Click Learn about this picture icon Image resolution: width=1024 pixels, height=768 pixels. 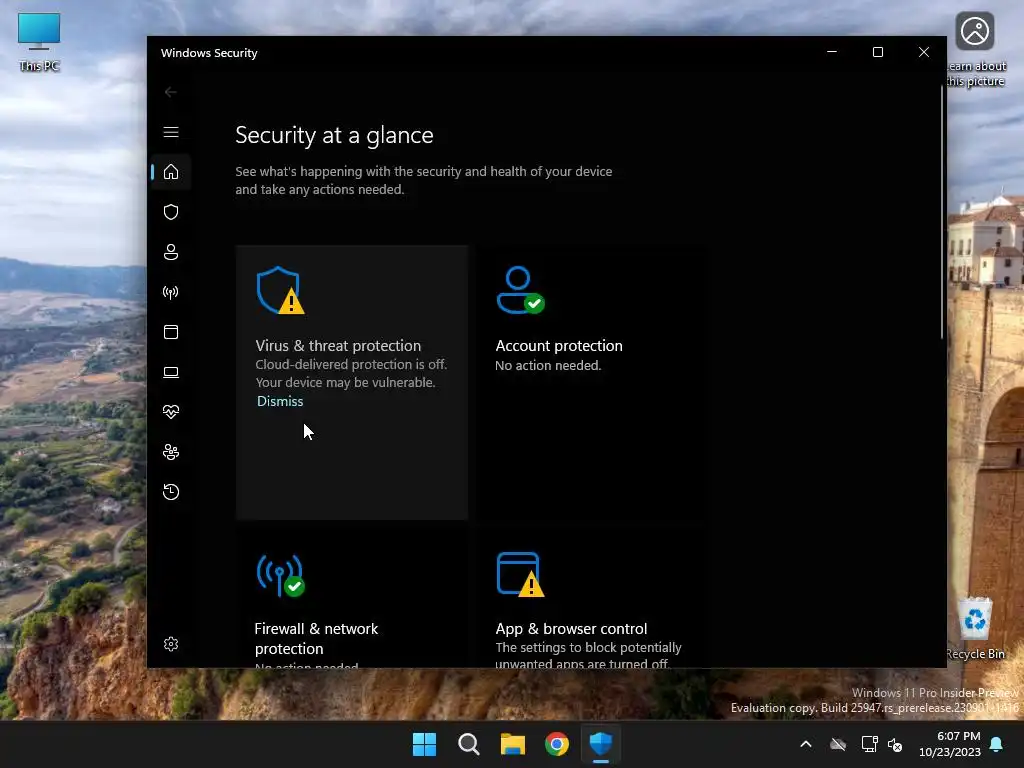[x=975, y=49]
